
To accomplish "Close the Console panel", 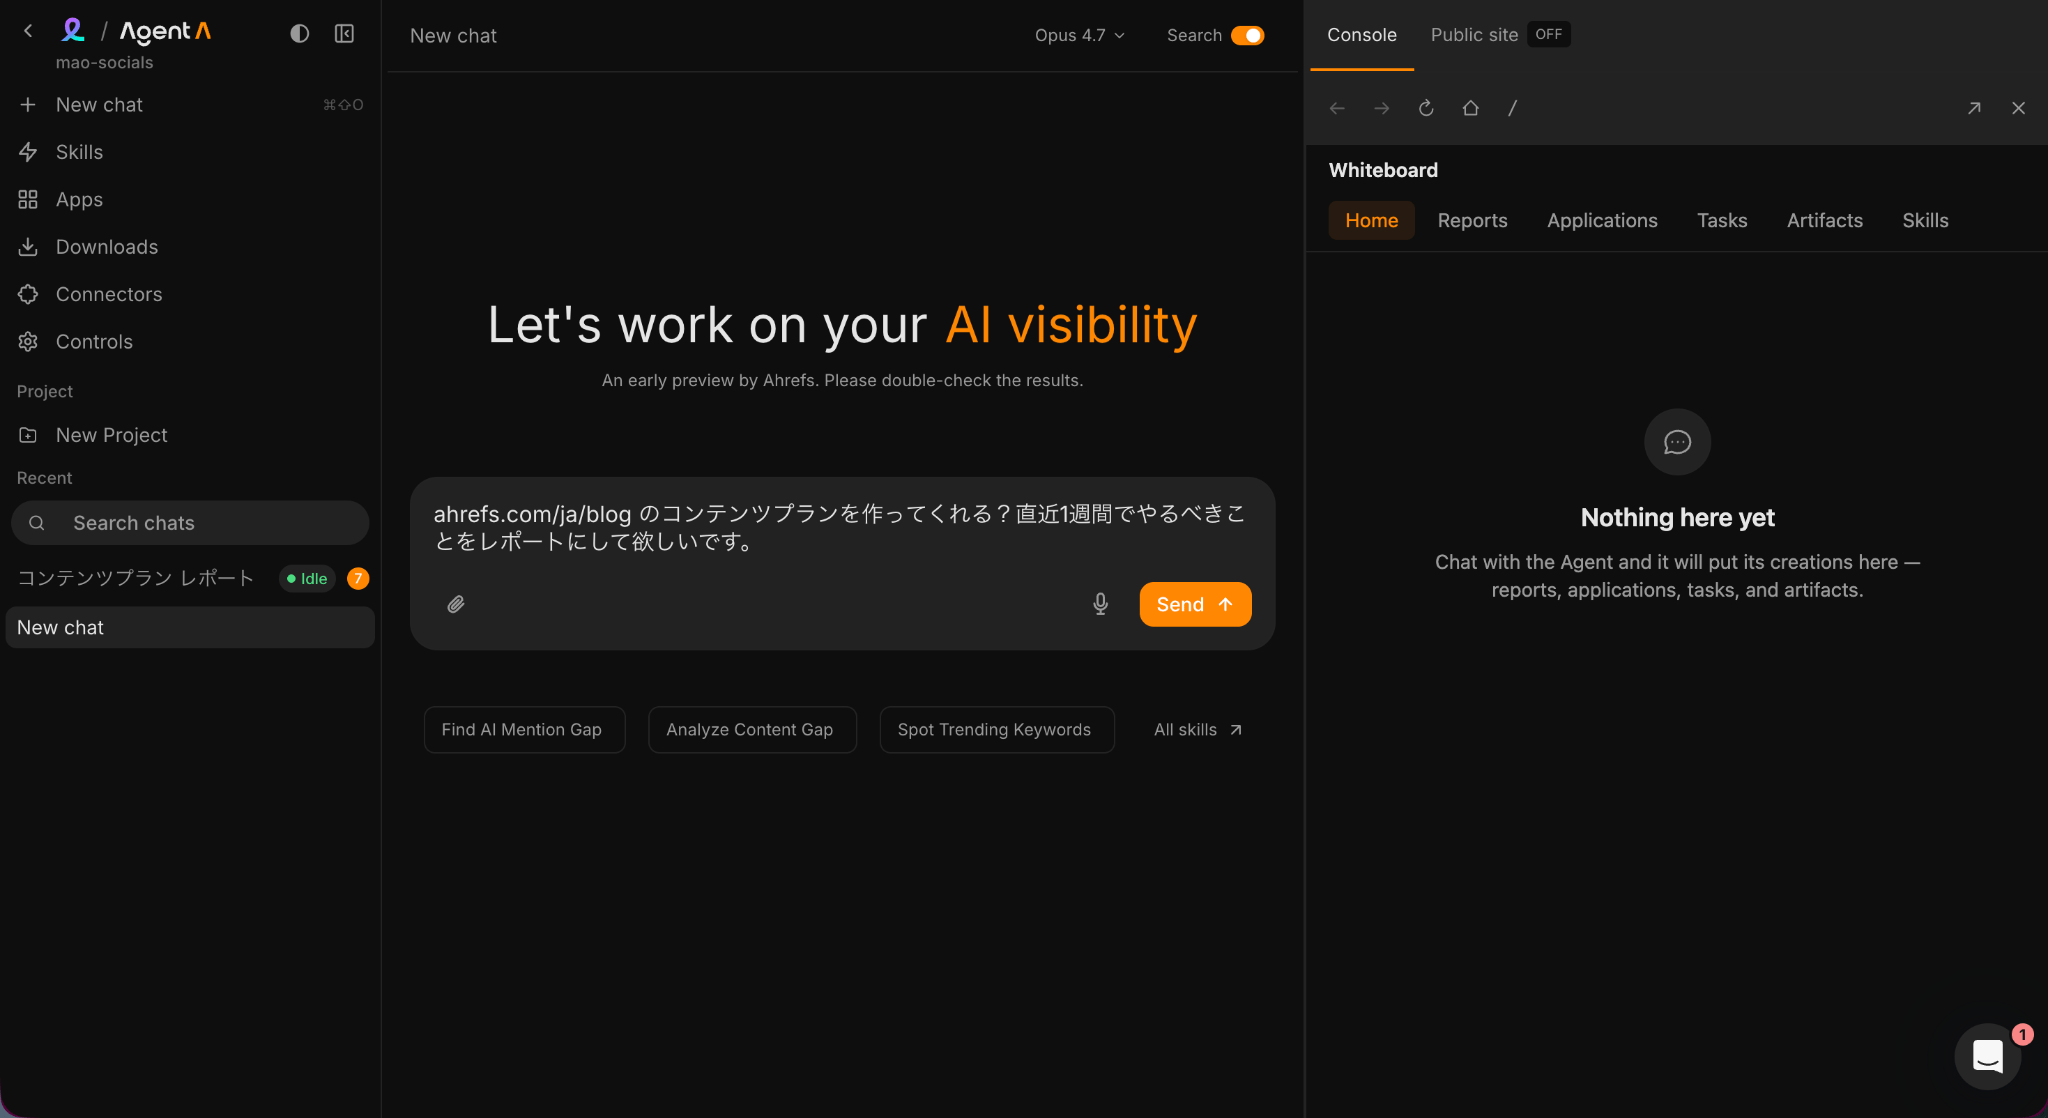I will (x=2018, y=108).
